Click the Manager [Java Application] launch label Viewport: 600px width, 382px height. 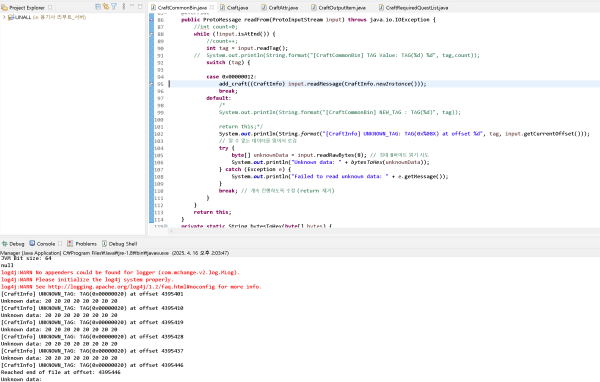[x=114, y=253]
